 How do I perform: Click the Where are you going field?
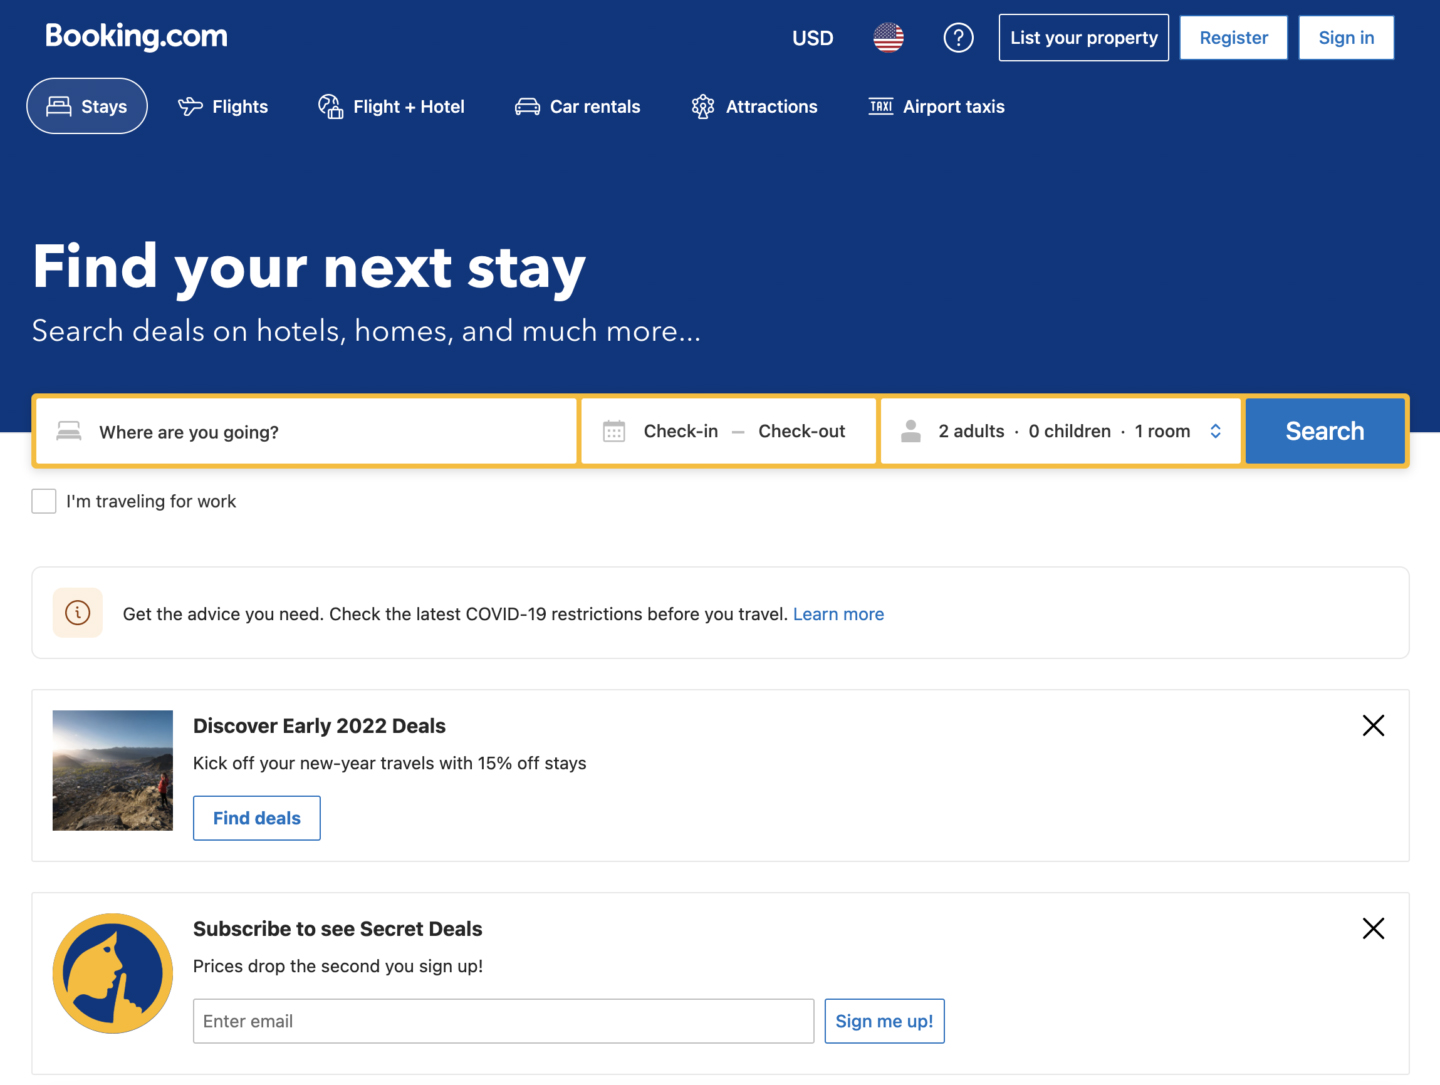(300, 431)
